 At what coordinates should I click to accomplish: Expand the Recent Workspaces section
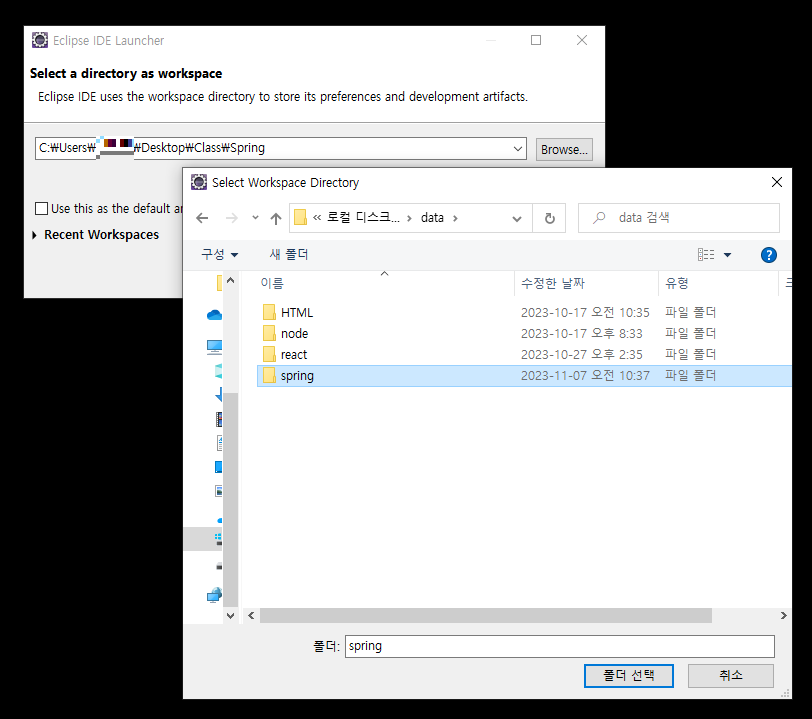35,235
